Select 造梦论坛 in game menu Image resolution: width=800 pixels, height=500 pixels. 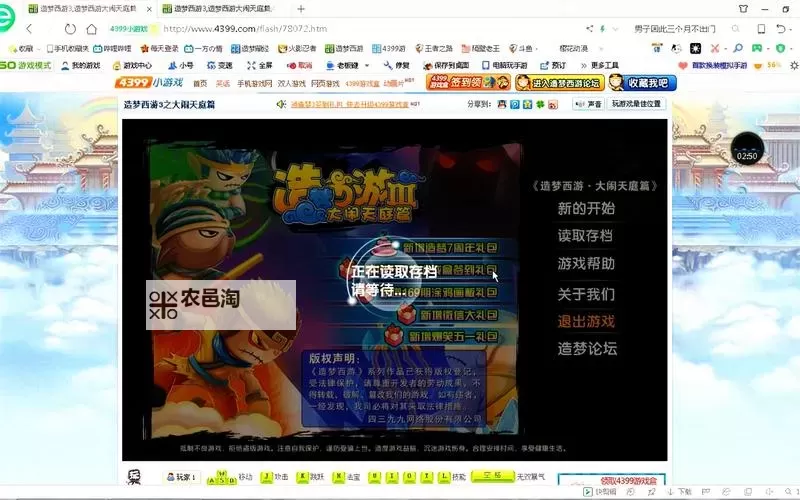[587, 349]
